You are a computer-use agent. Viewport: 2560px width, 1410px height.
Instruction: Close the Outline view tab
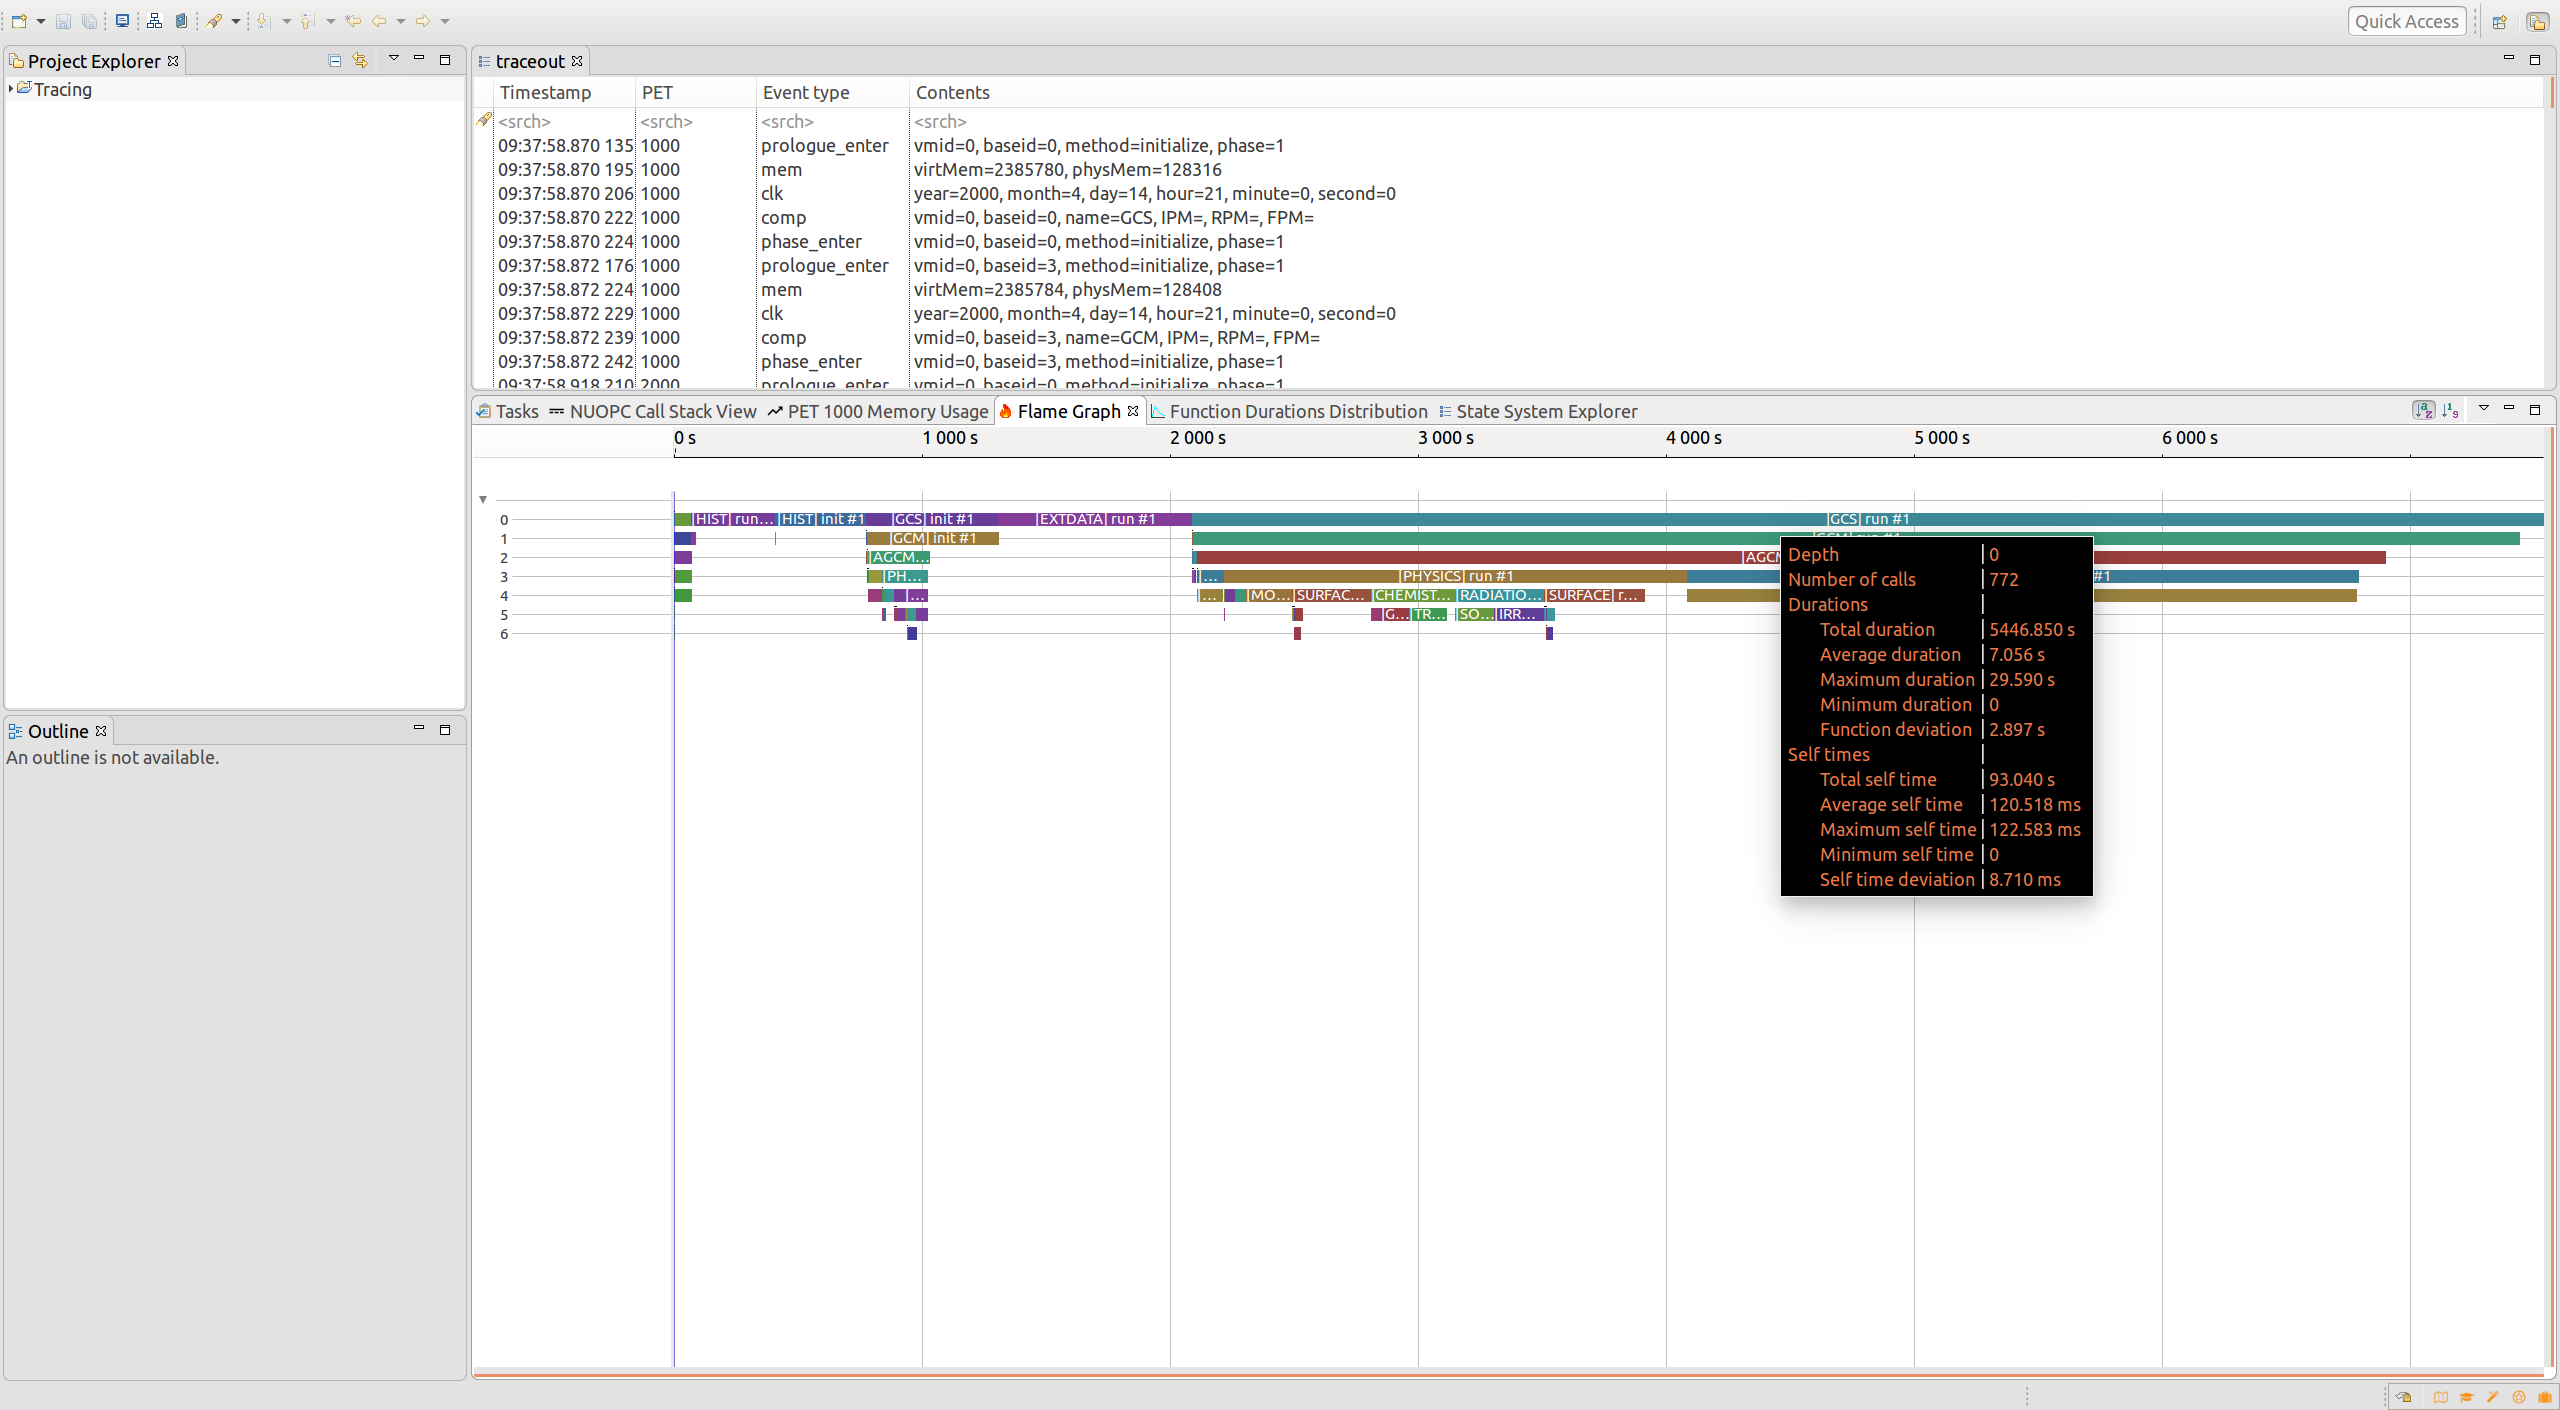[x=101, y=731]
